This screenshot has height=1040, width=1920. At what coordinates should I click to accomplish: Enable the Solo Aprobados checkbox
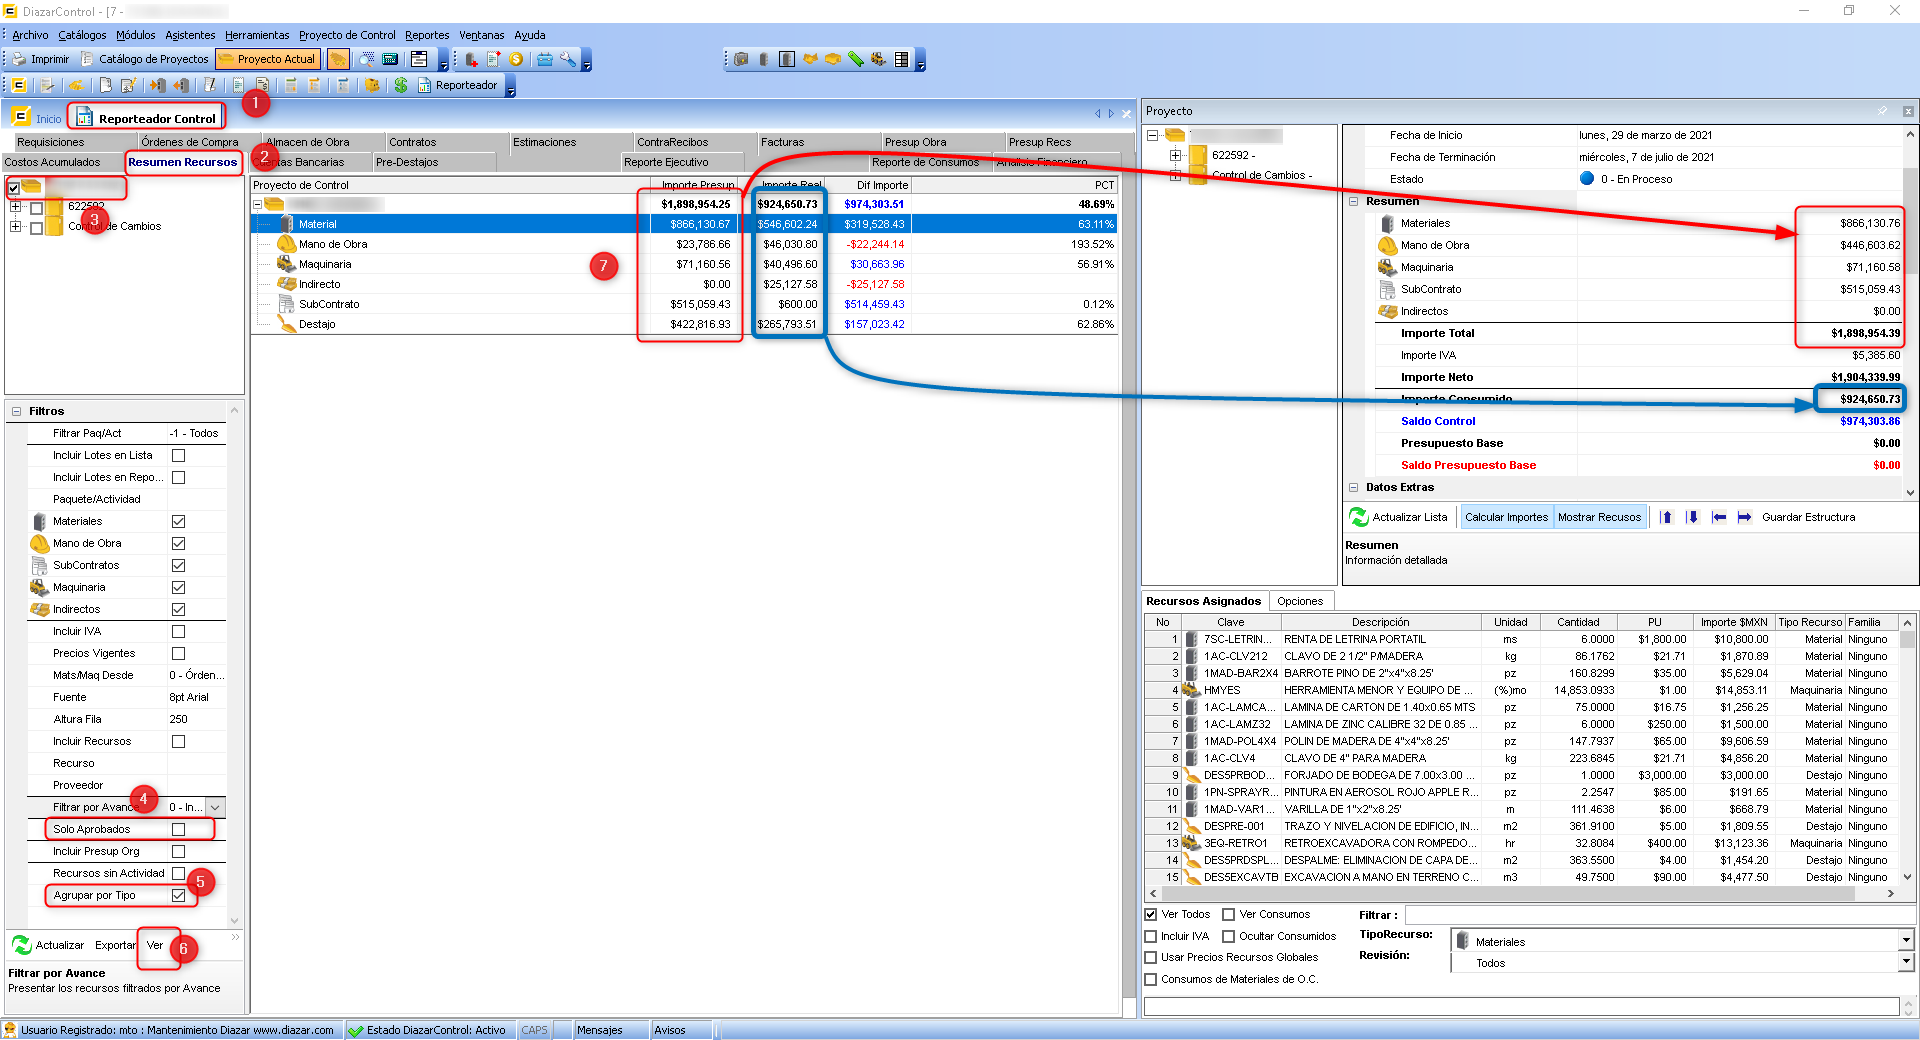pyautogui.click(x=178, y=829)
